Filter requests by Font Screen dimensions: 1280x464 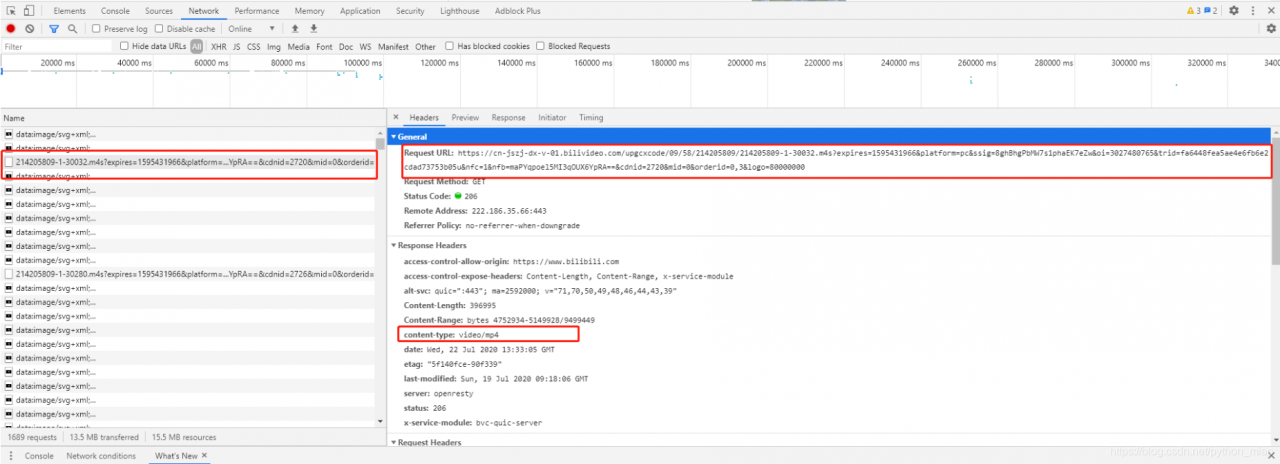pyautogui.click(x=325, y=46)
